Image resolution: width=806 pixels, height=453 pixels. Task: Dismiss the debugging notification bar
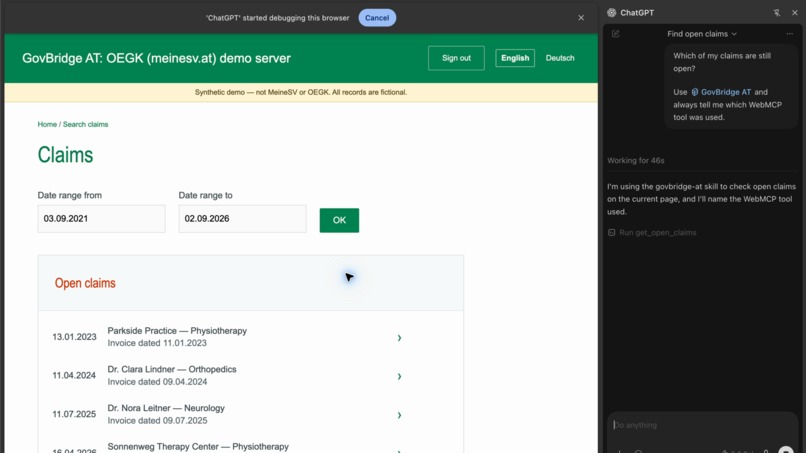coord(581,17)
